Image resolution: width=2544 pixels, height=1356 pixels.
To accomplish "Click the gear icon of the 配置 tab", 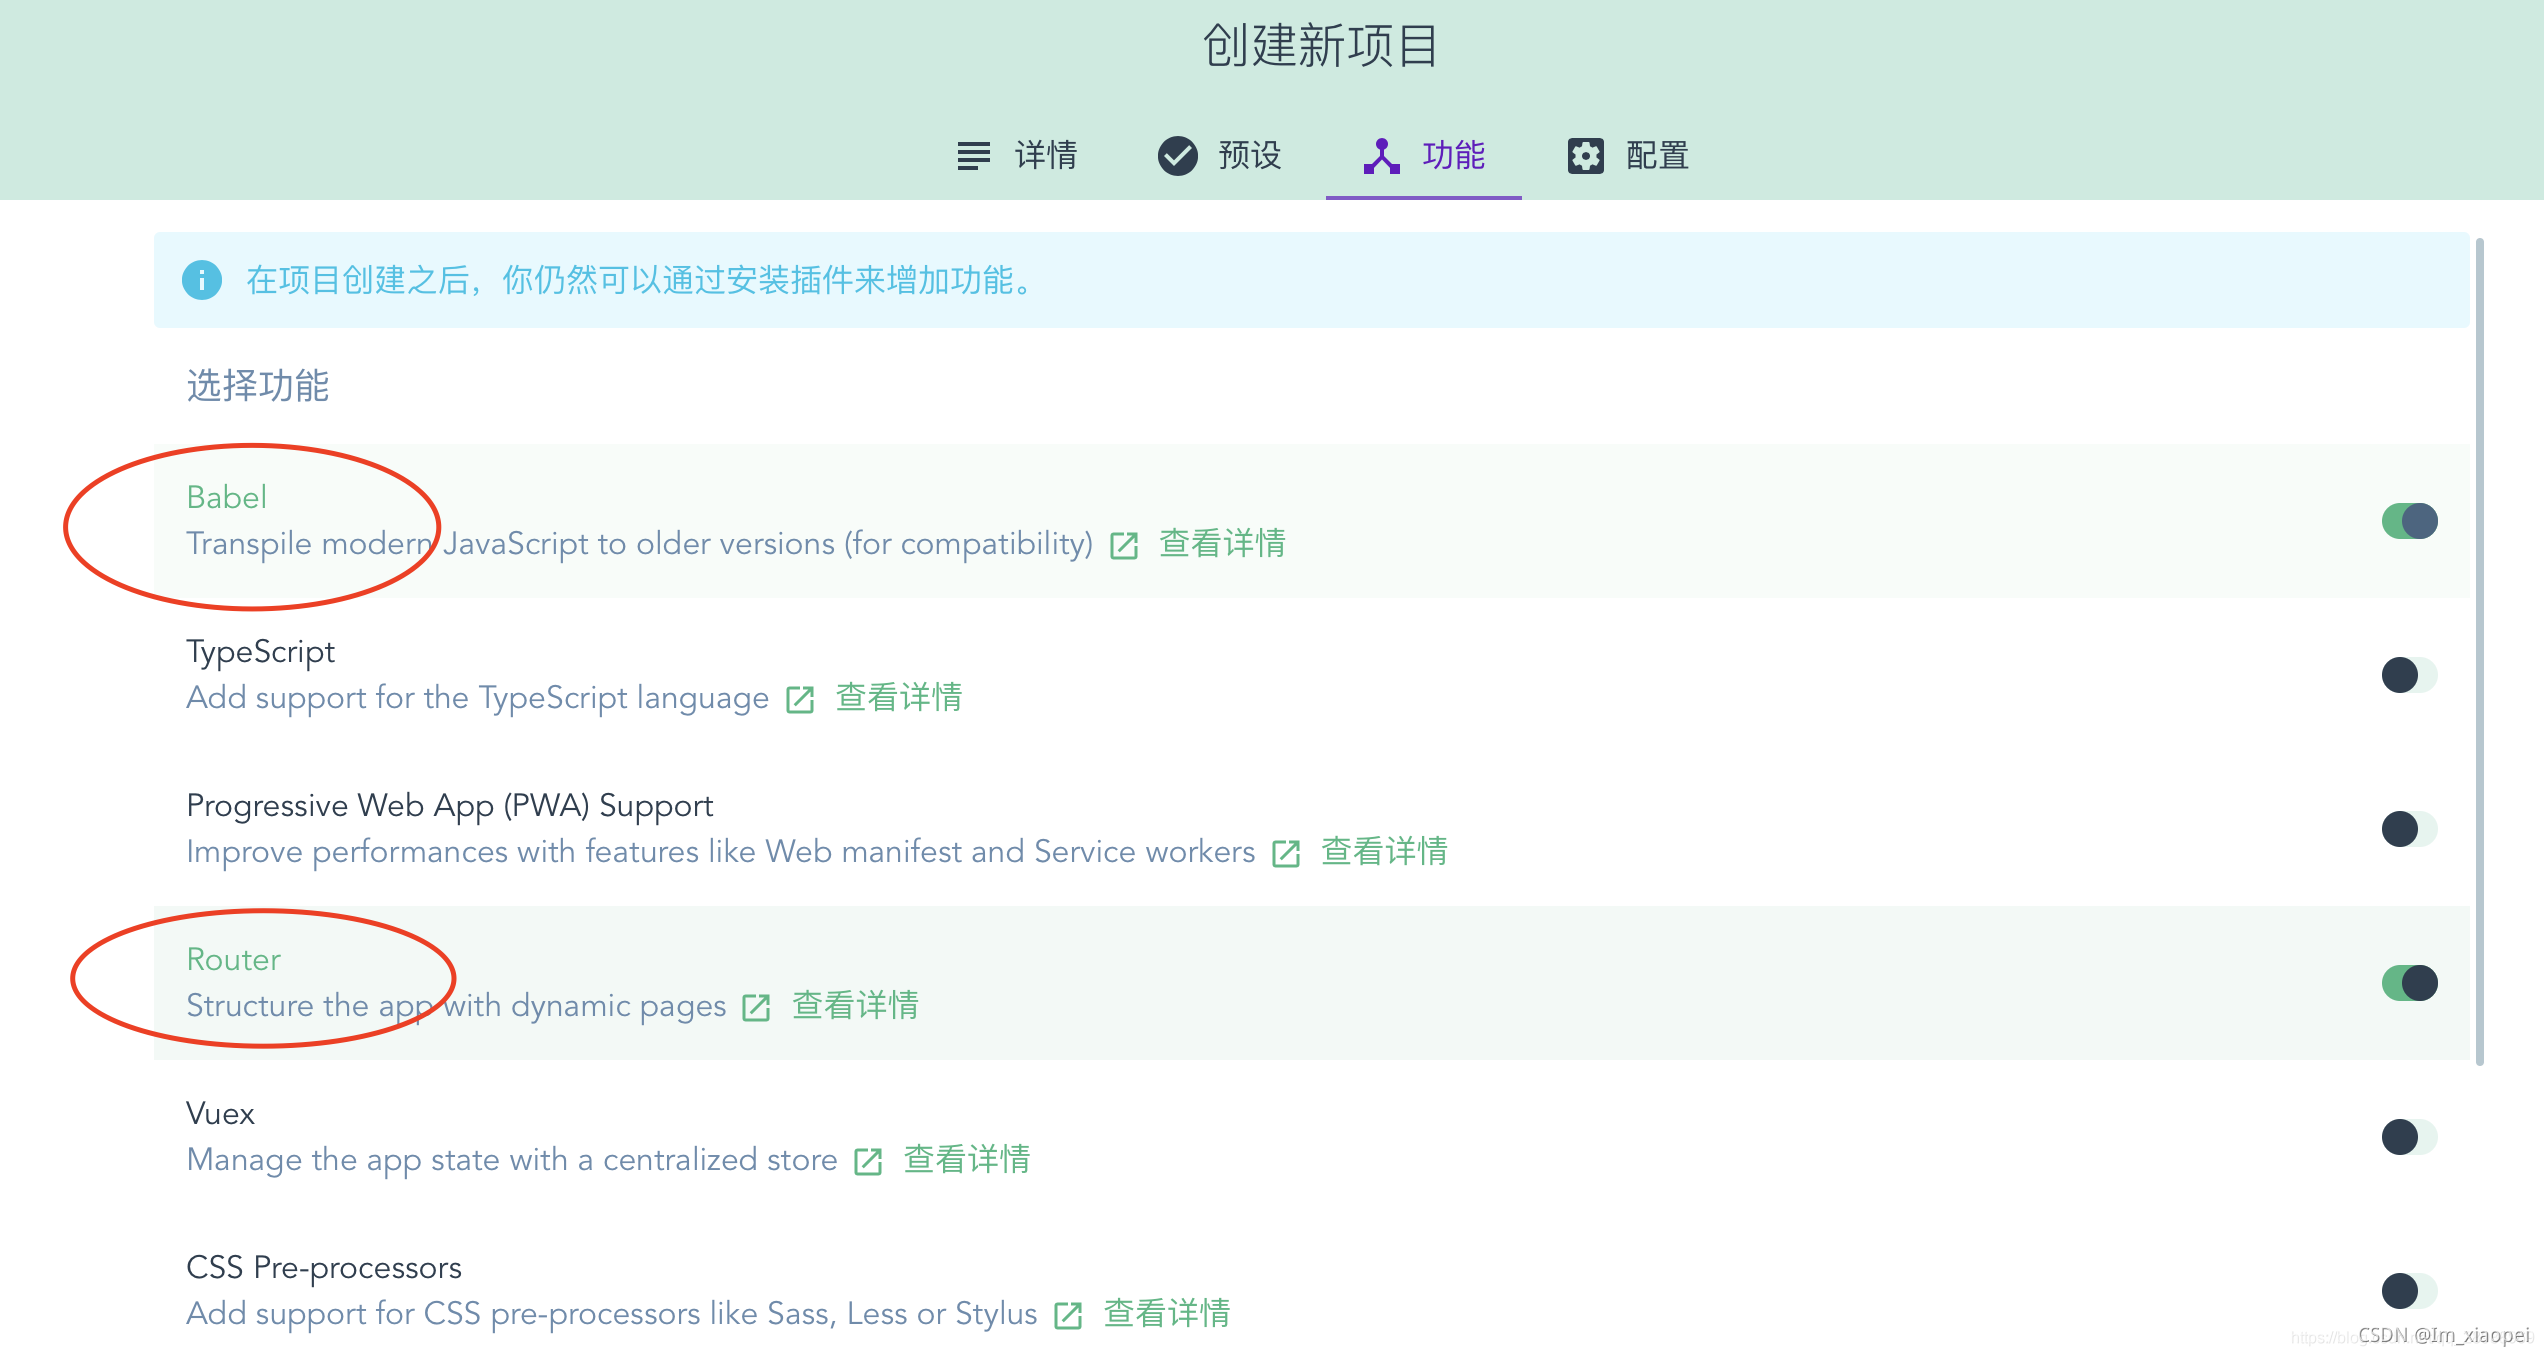I will pos(1585,156).
